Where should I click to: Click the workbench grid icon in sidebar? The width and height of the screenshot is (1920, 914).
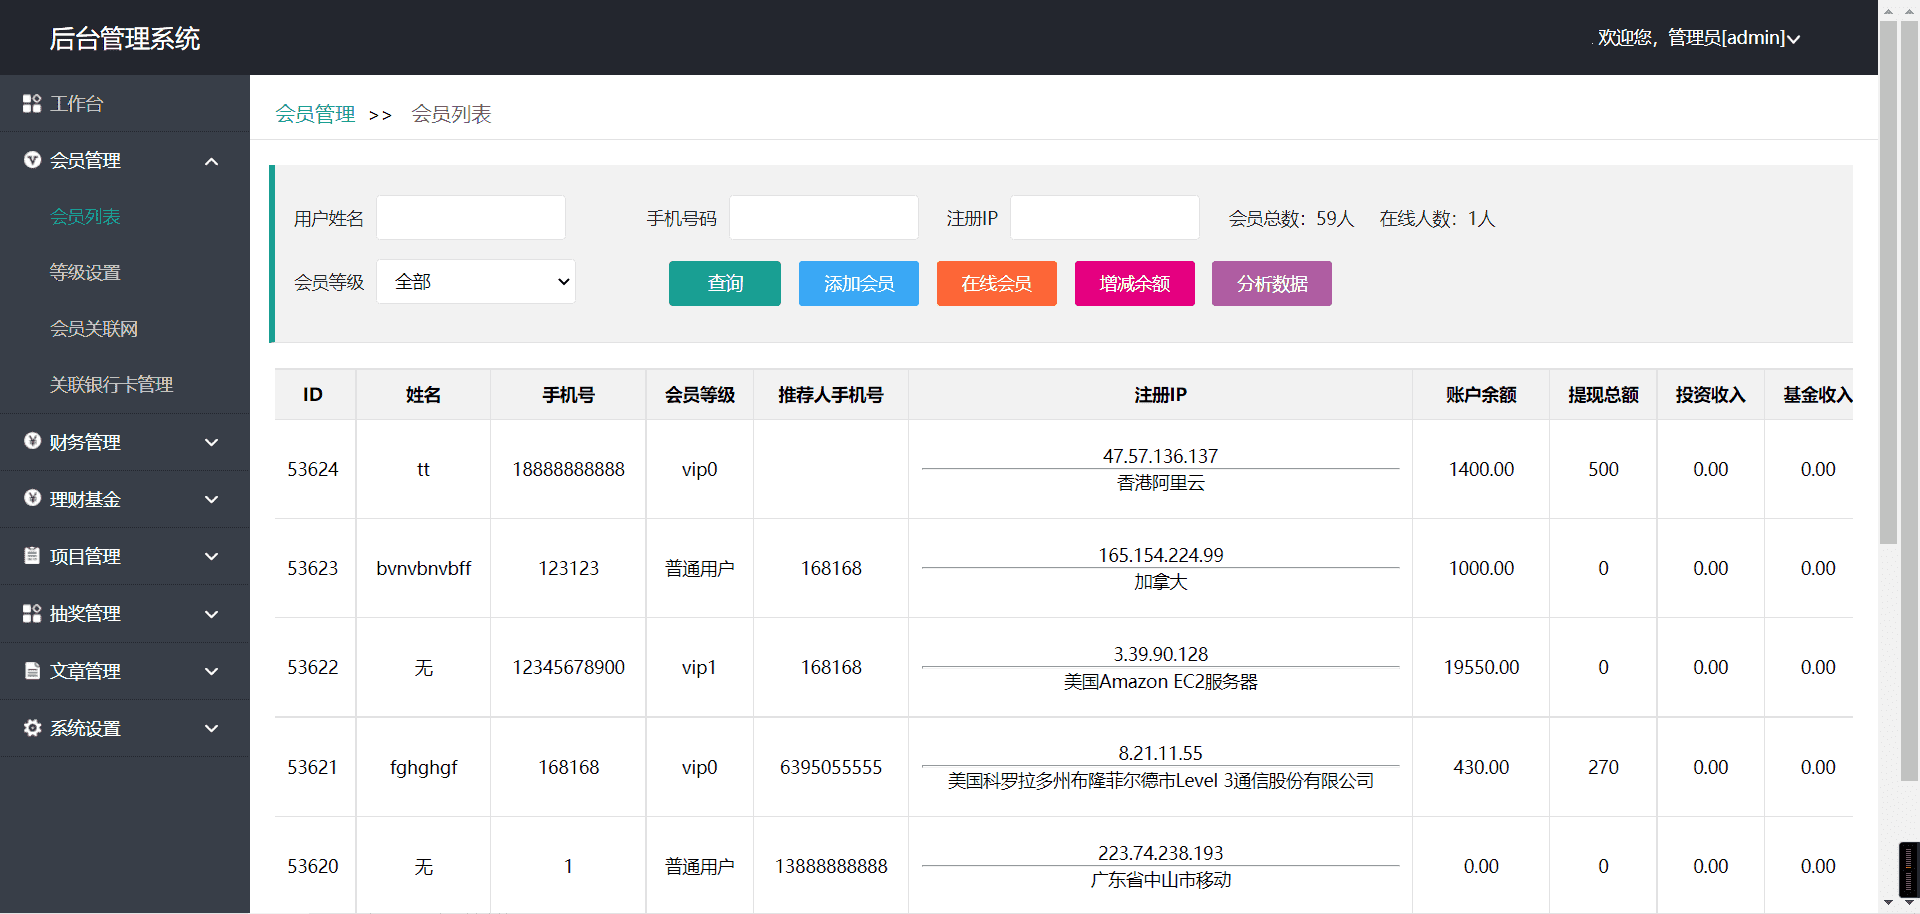32,104
